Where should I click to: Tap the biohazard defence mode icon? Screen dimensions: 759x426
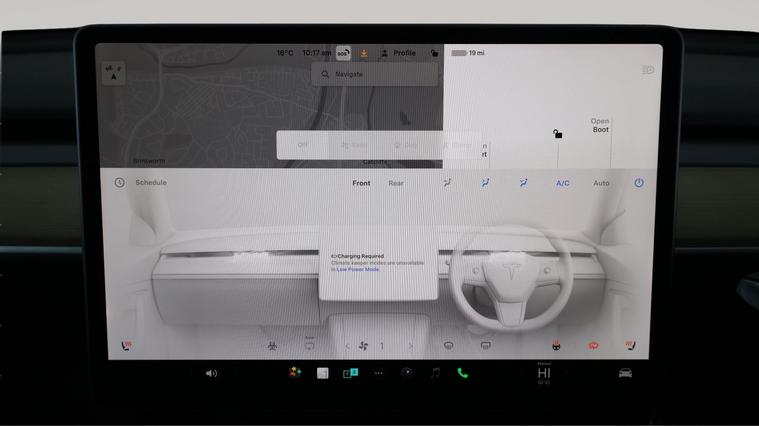(x=270, y=346)
